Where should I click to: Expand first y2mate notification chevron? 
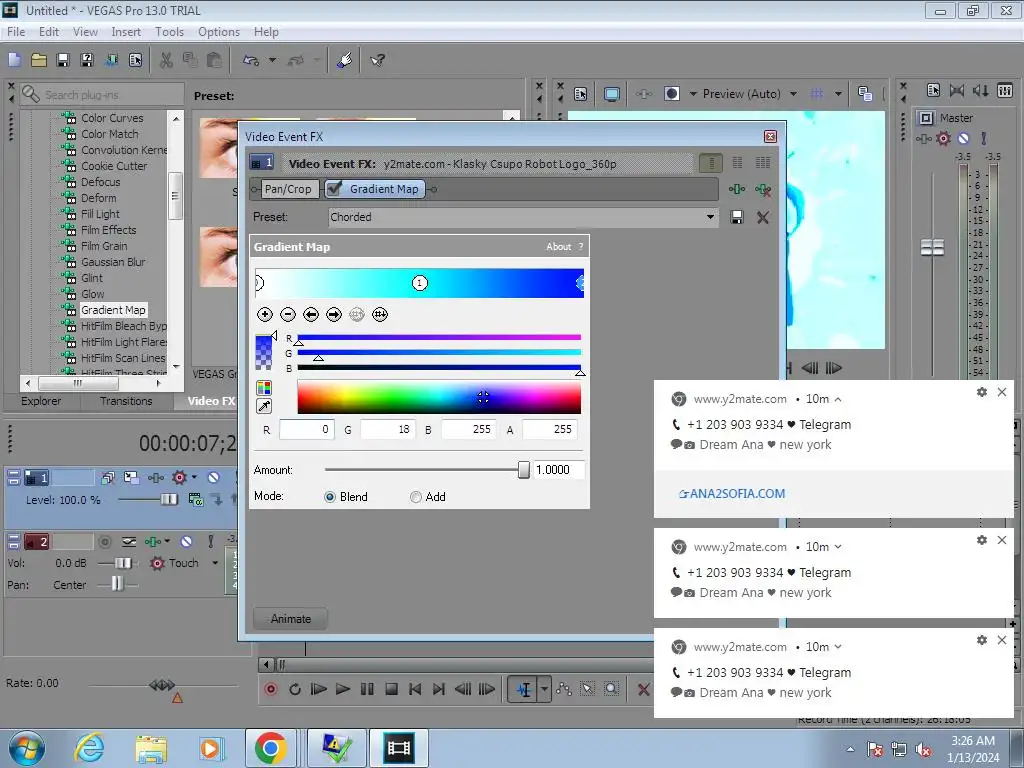[838, 399]
